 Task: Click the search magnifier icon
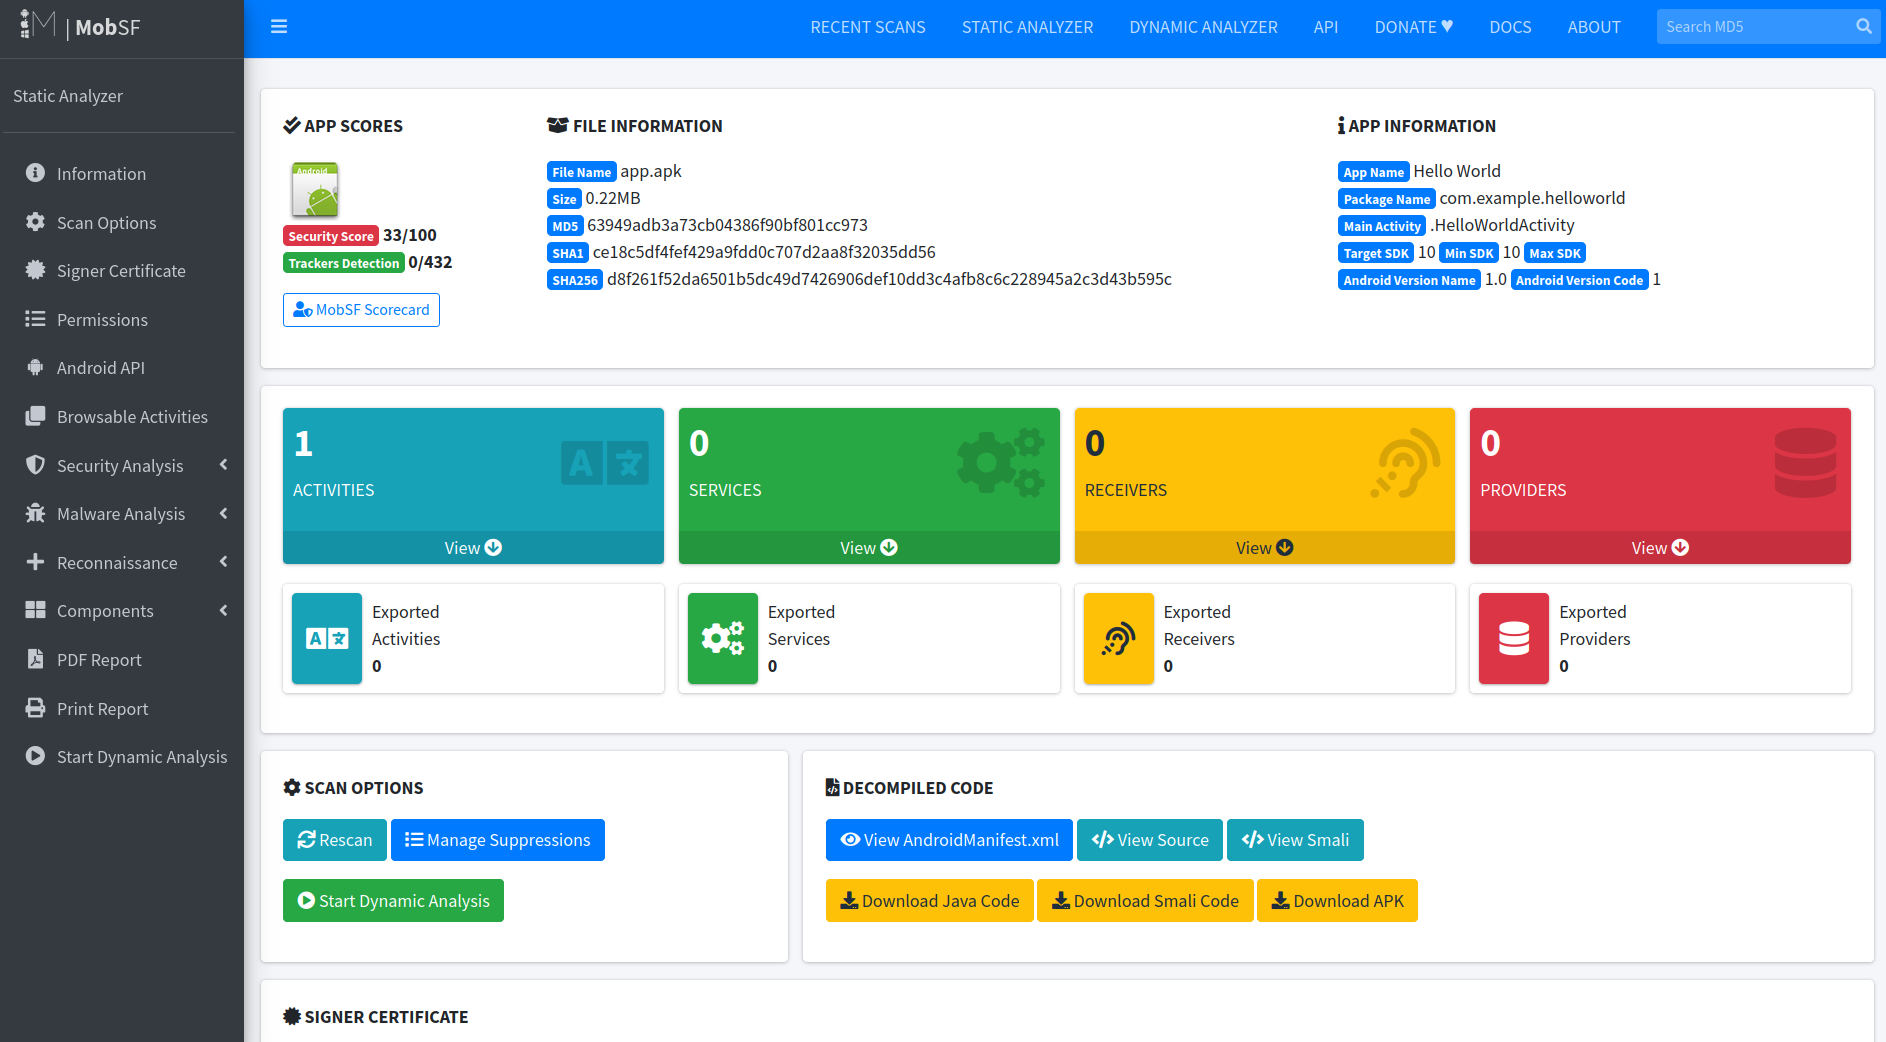1863,27
